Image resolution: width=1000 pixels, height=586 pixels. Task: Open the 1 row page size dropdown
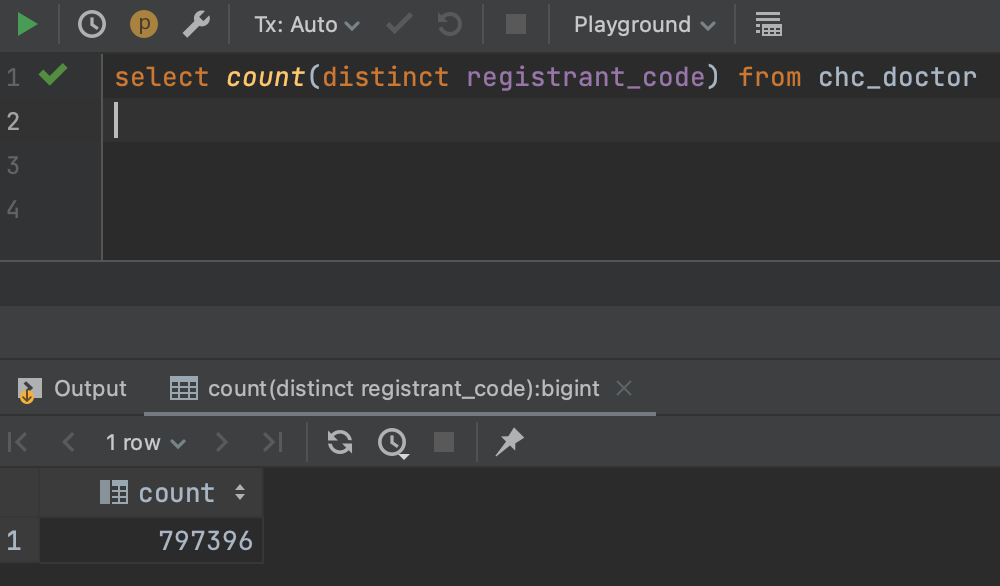145,442
